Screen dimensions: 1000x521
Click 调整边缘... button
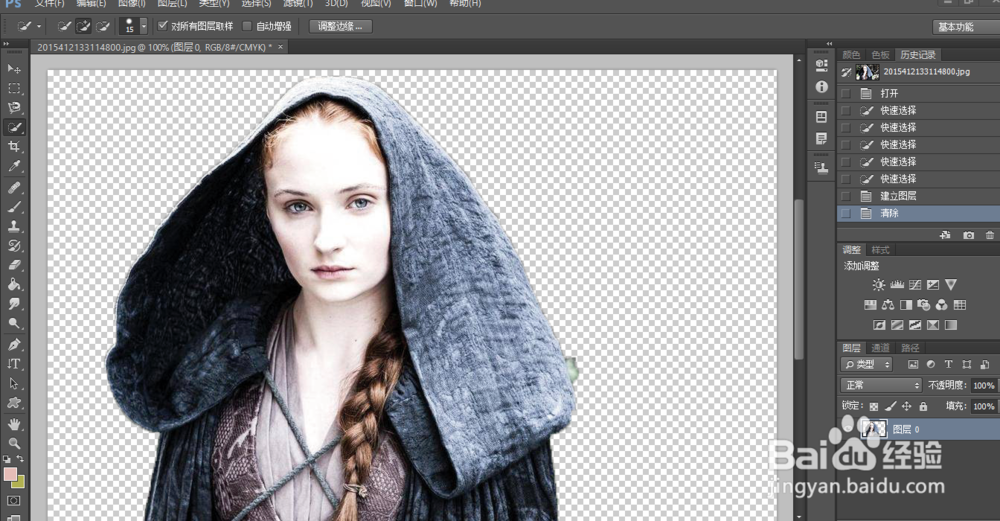pos(340,26)
